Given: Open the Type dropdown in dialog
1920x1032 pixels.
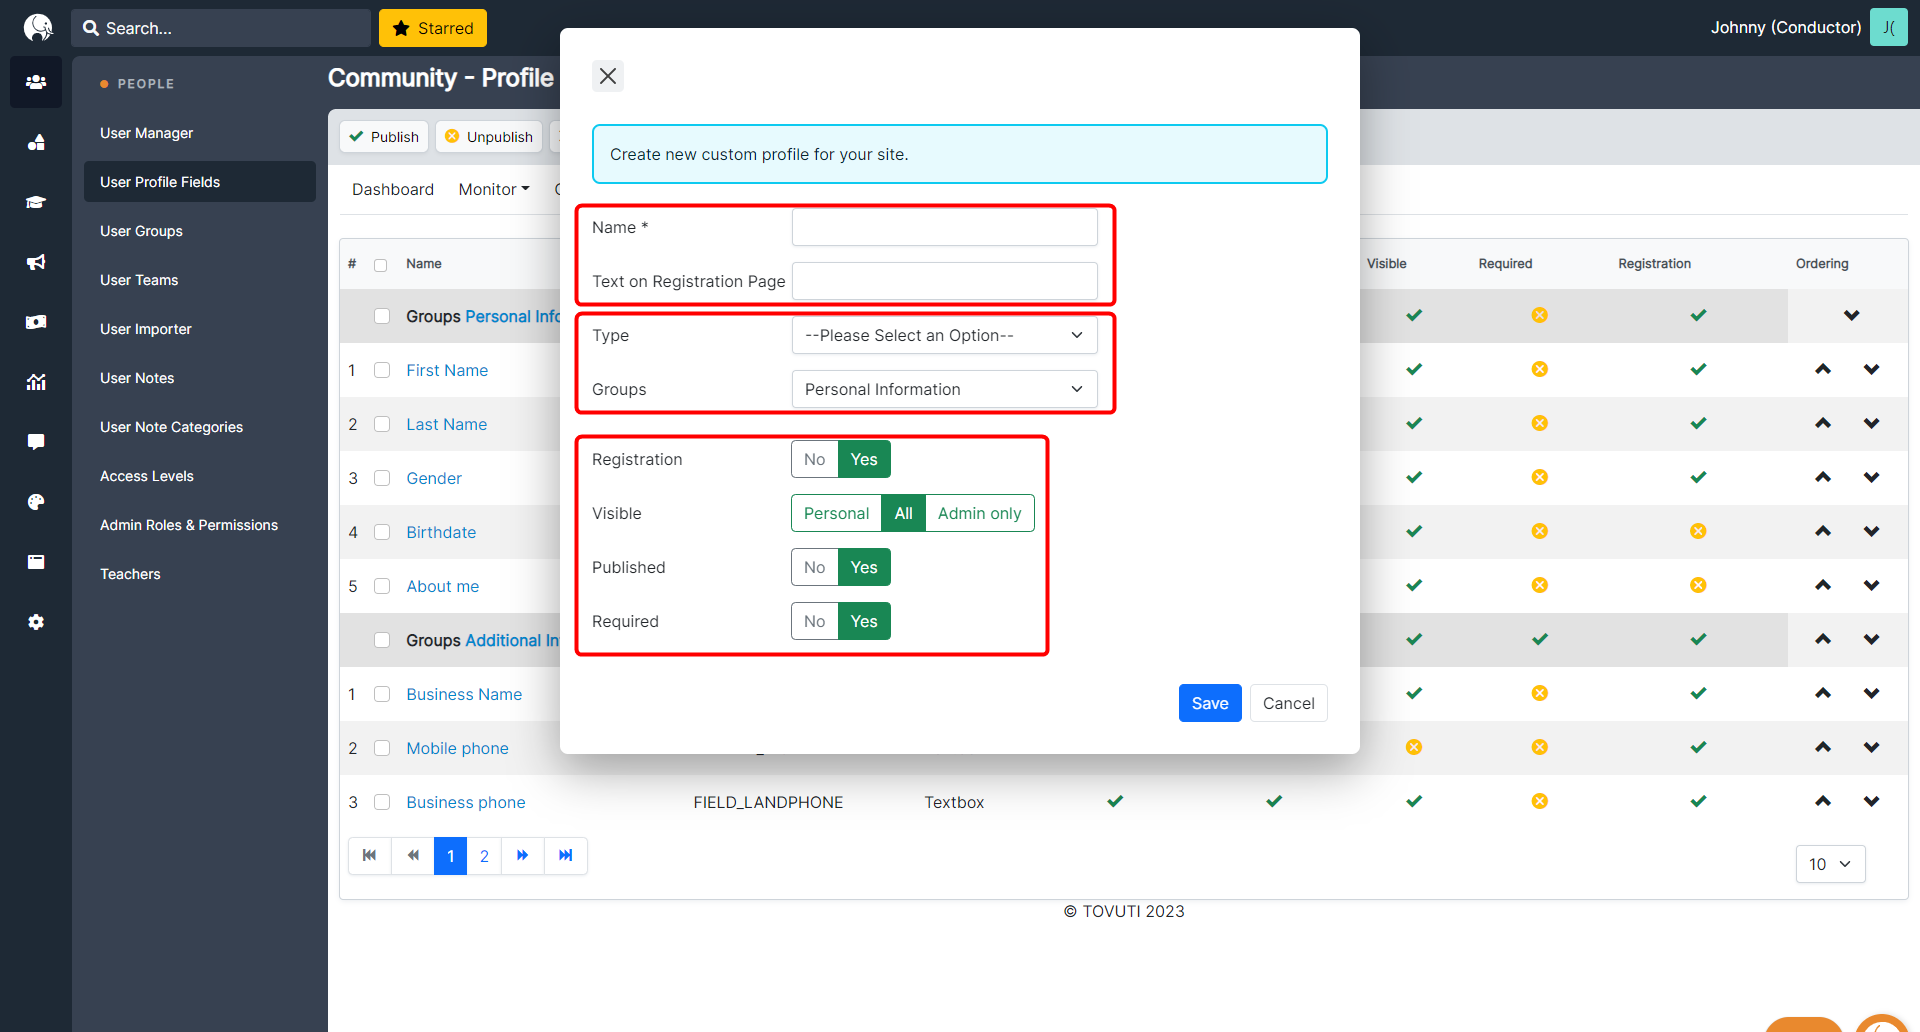Looking at the screenshot, I should (x=945, y=336).
